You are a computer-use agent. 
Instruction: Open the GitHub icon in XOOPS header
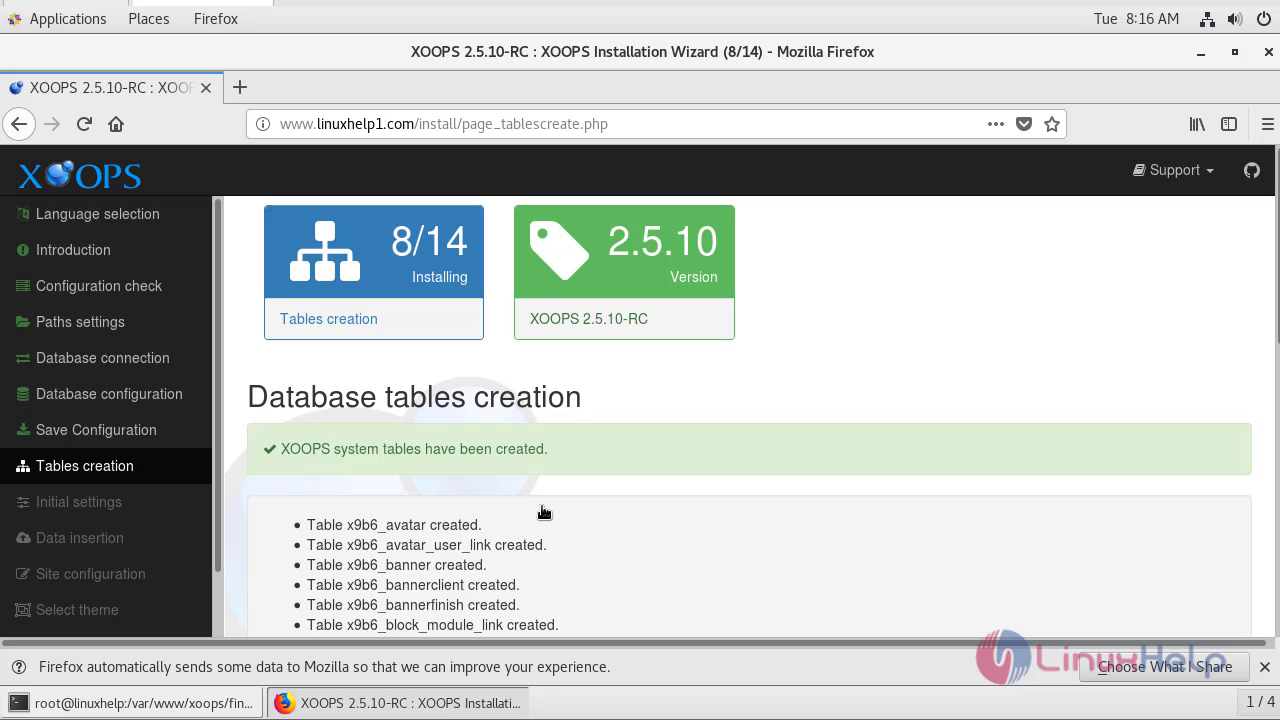point(1251,170)
